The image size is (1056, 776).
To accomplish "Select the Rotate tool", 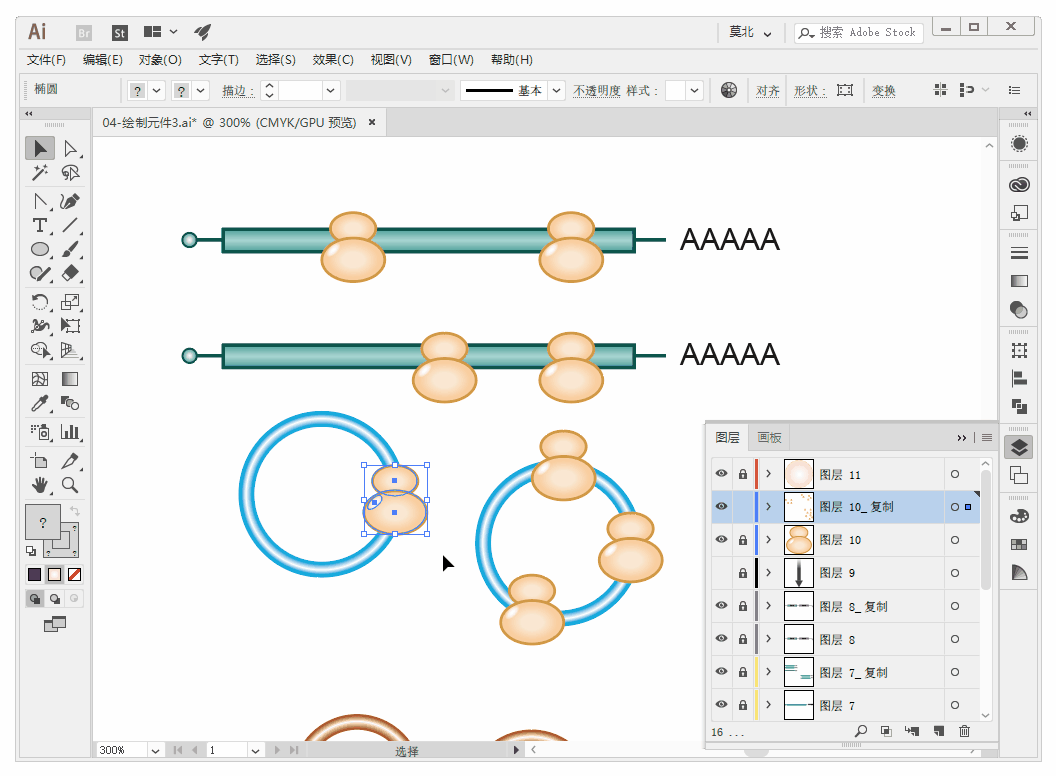I will [x=40, y=302].
